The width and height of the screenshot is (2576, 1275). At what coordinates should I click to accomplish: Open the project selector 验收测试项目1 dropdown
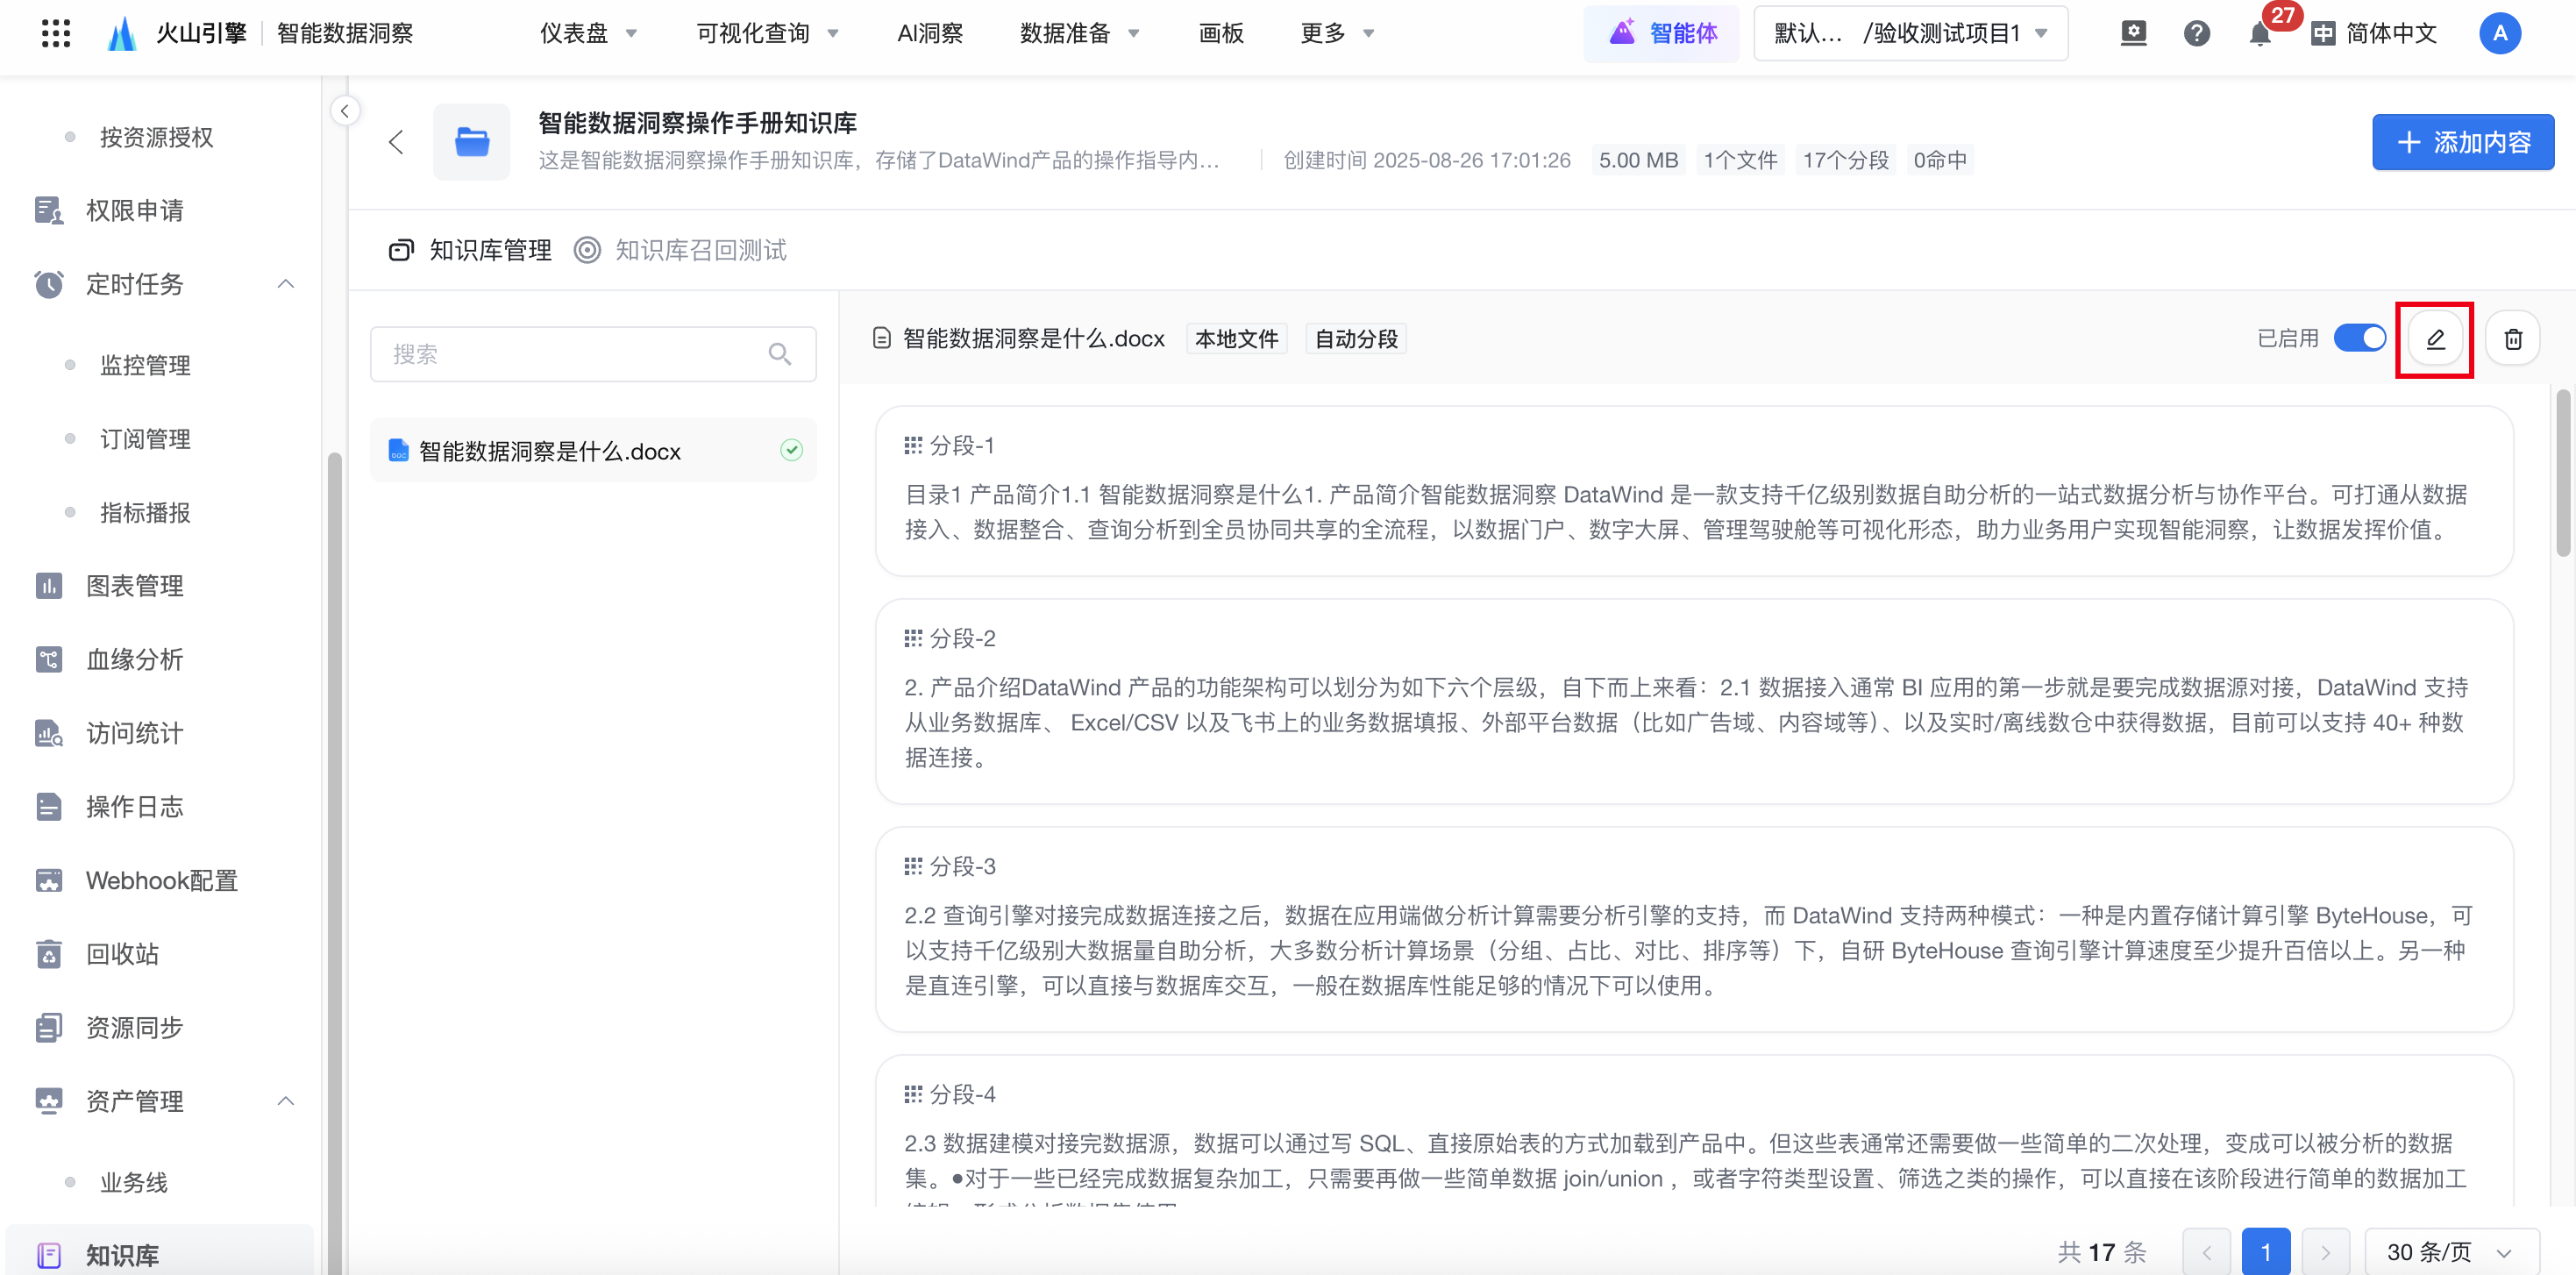[1910, 34]
